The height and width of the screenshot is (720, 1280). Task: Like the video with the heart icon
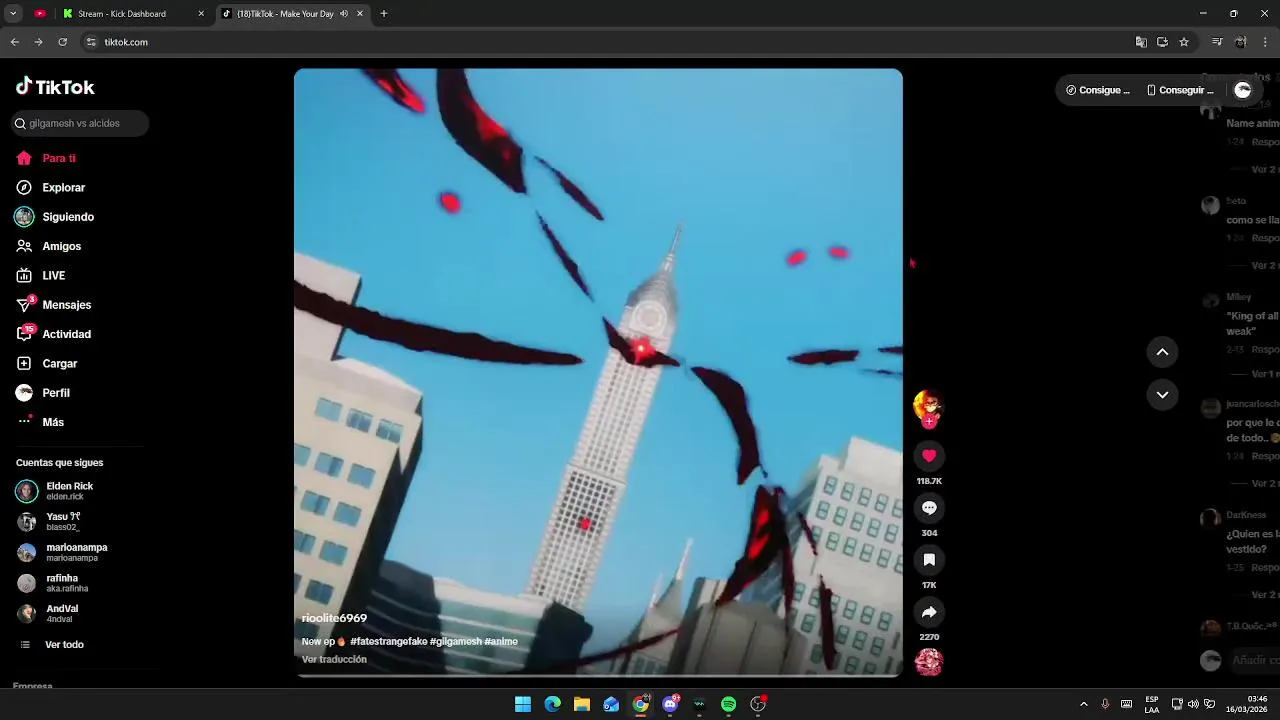pyautogui.click(x=929, y=456)
